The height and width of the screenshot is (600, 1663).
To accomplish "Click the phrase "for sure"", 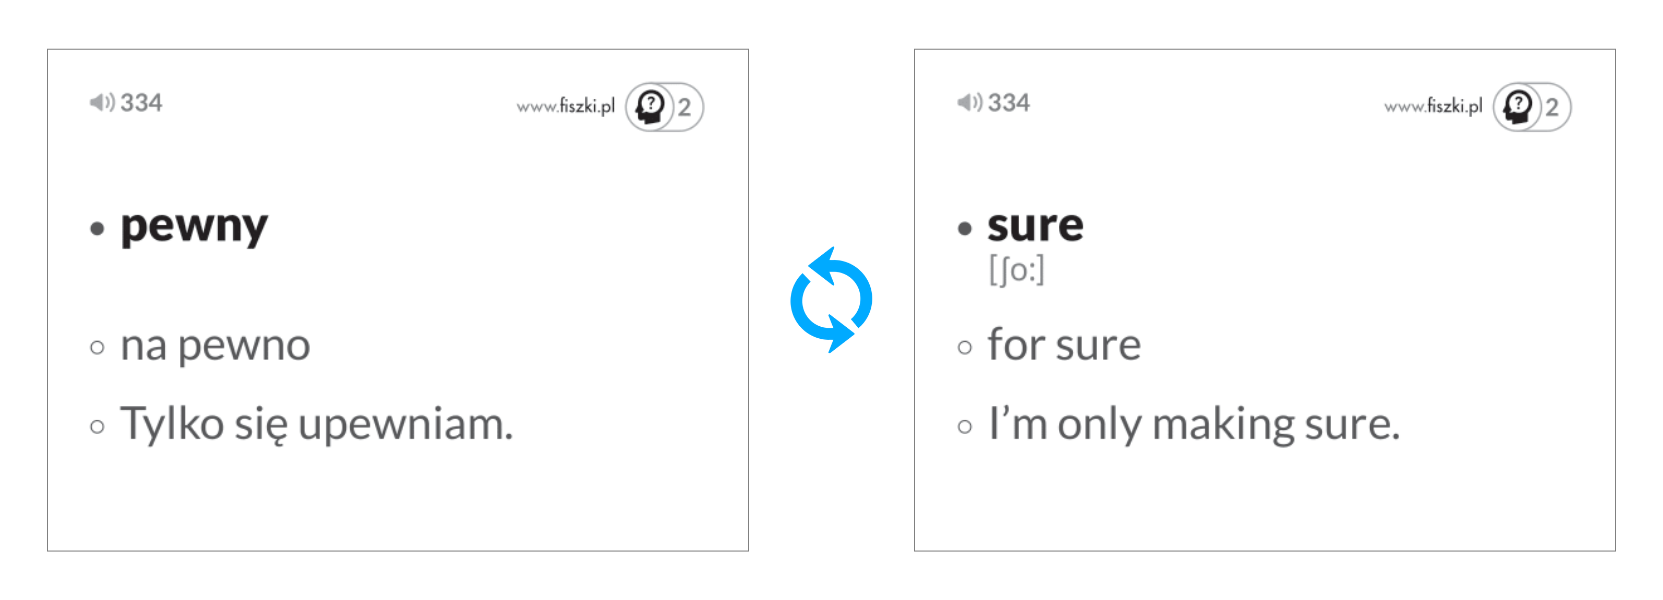I will click(1064, 345).
